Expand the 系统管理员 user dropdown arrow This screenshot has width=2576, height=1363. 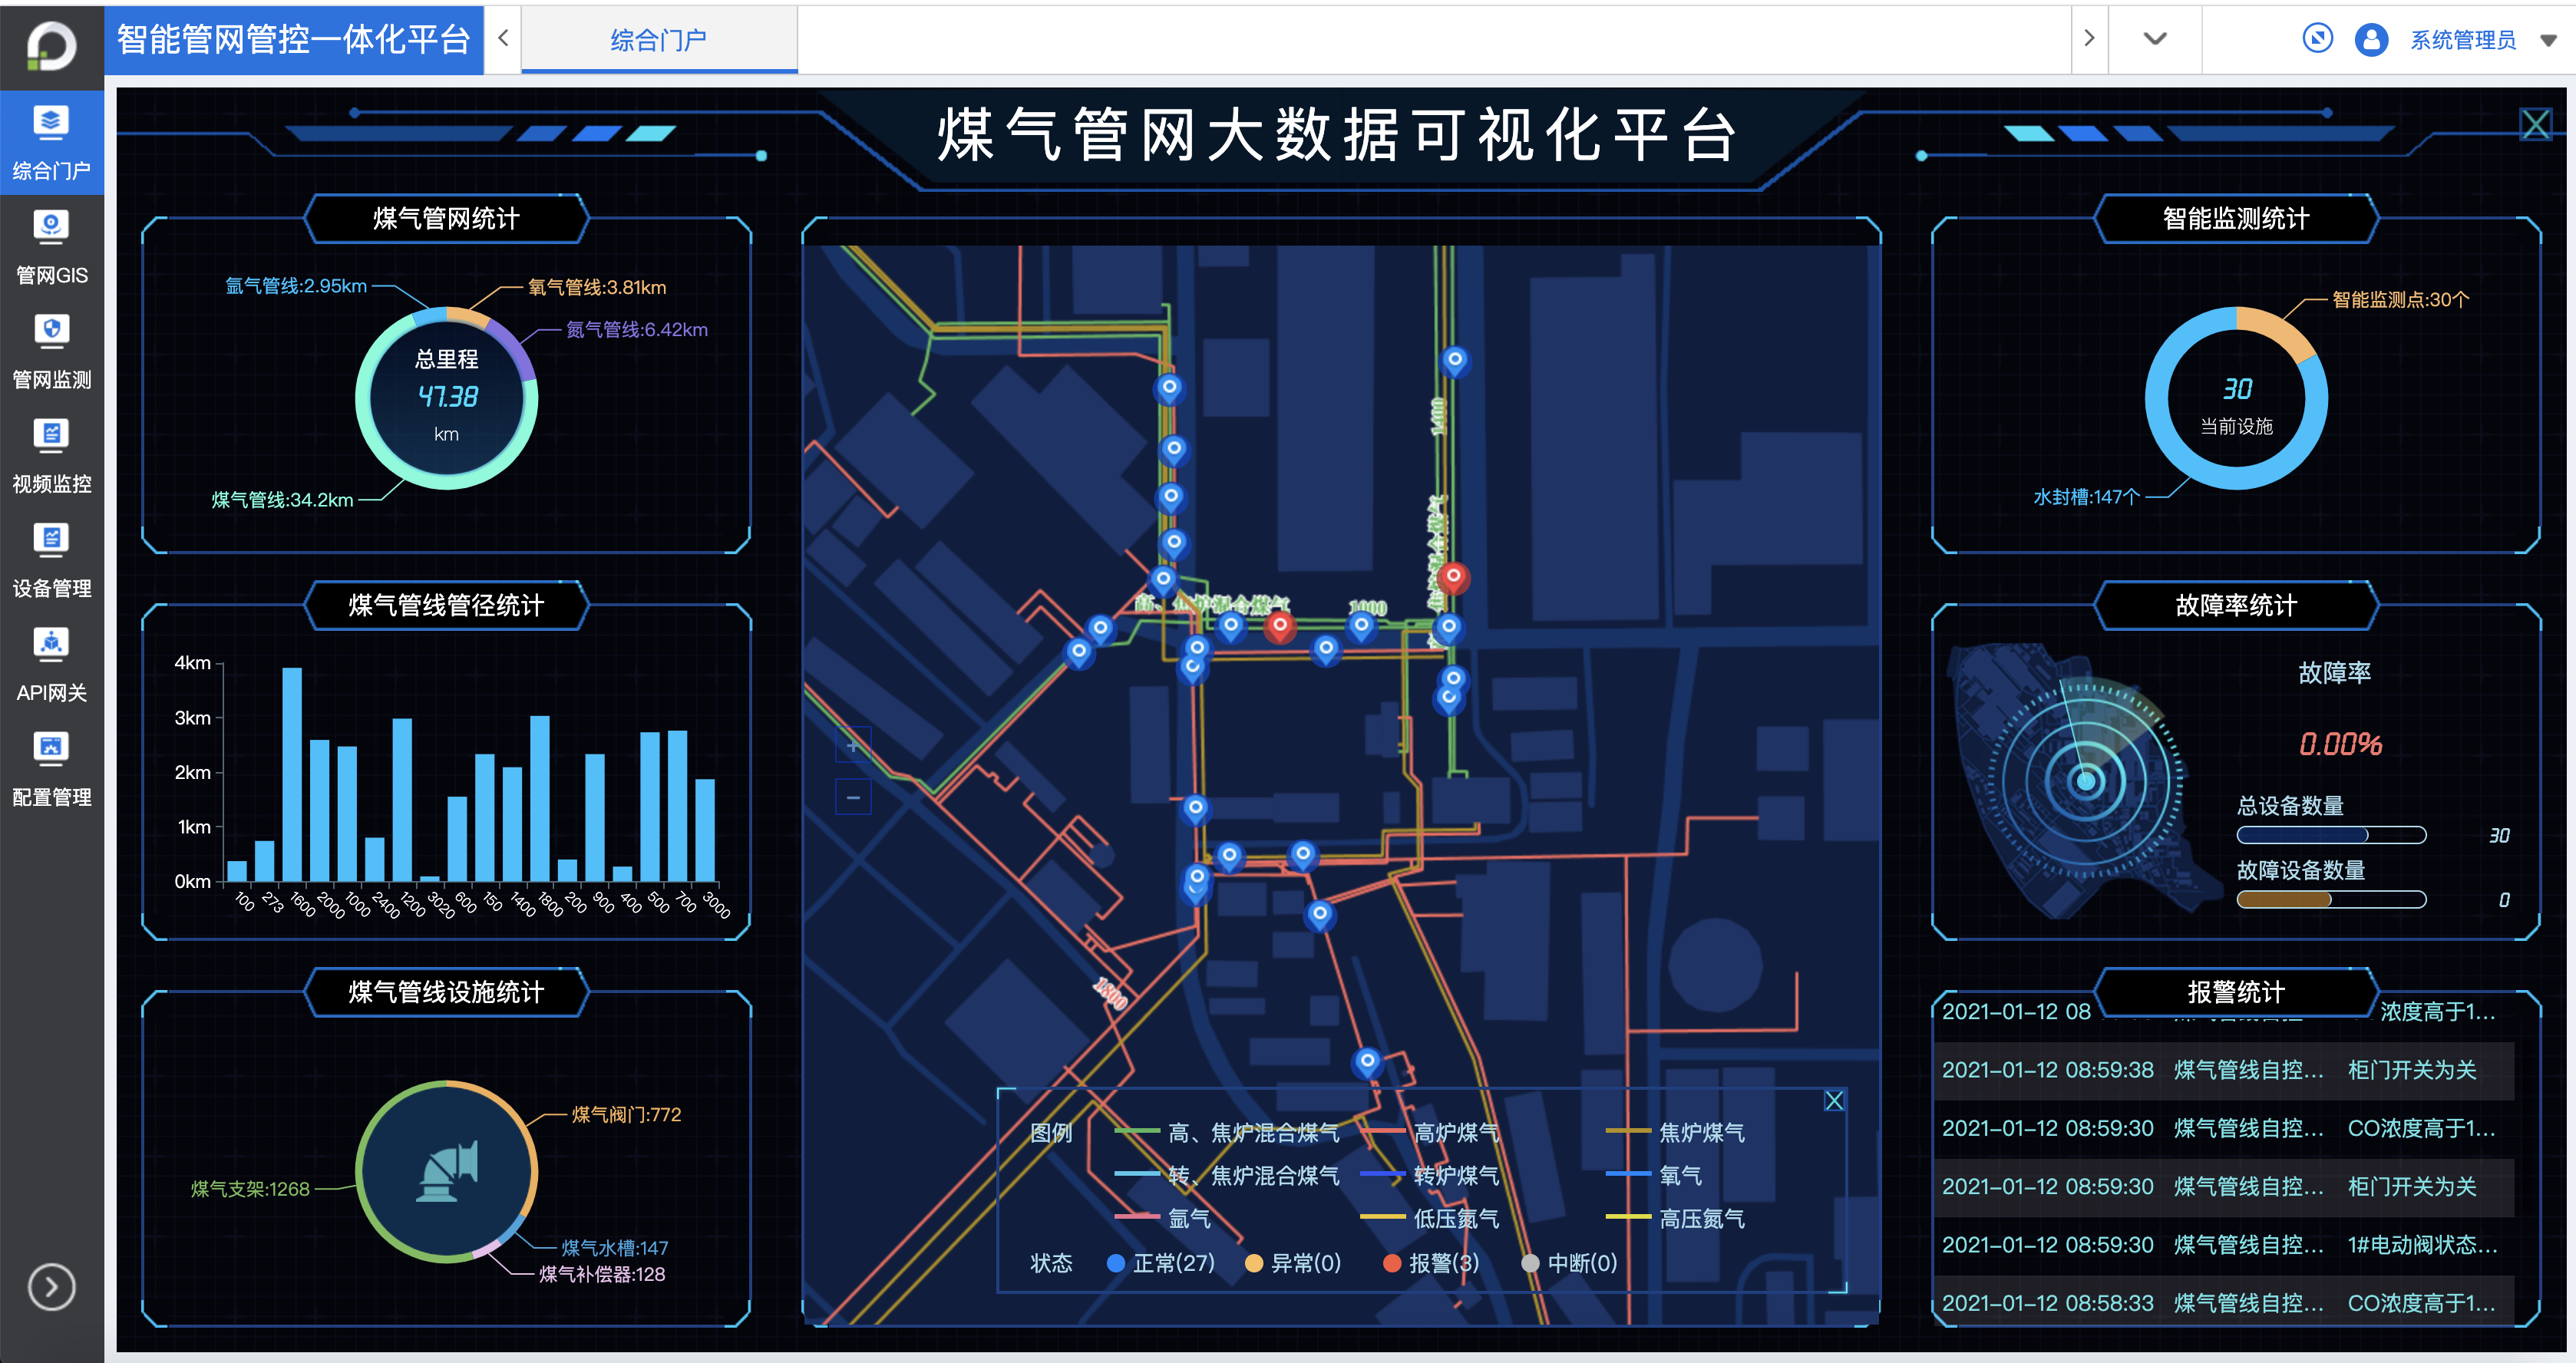pyautogui.click(x=2548, y=41)
